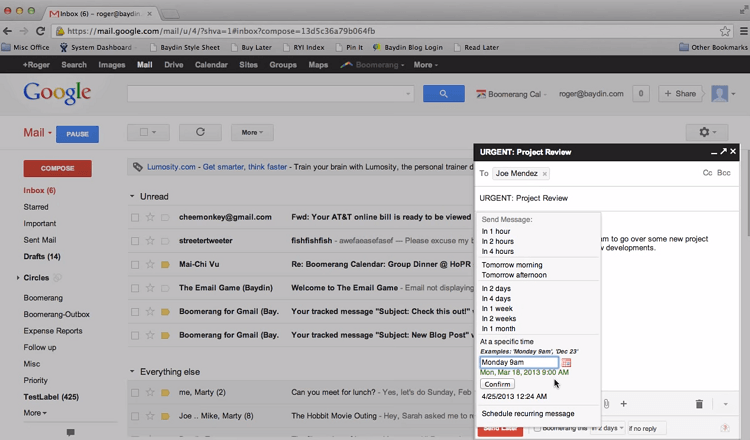
Task: Collapse the Unread section
Action: point(132,197)
